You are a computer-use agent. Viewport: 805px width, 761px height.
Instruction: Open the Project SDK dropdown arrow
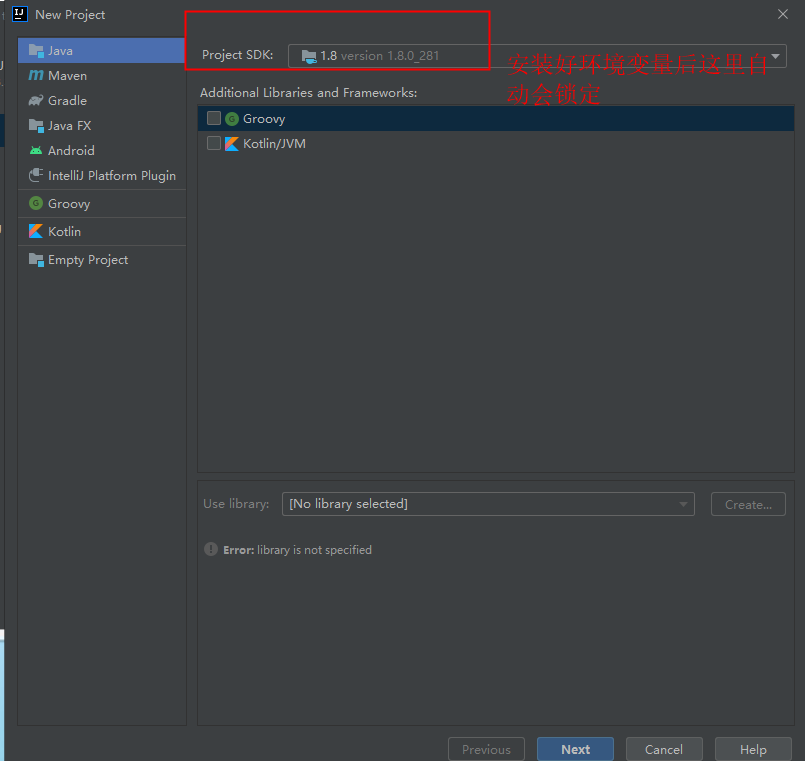776,55
